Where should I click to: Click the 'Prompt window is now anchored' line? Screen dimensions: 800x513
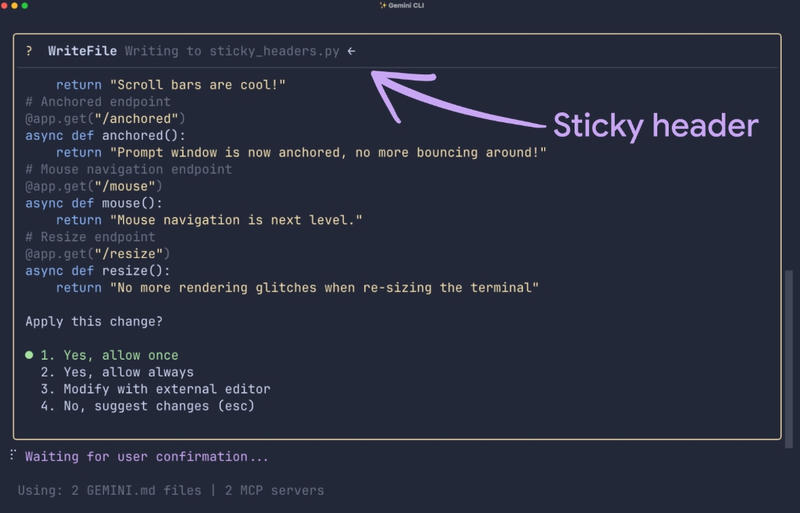301,153
